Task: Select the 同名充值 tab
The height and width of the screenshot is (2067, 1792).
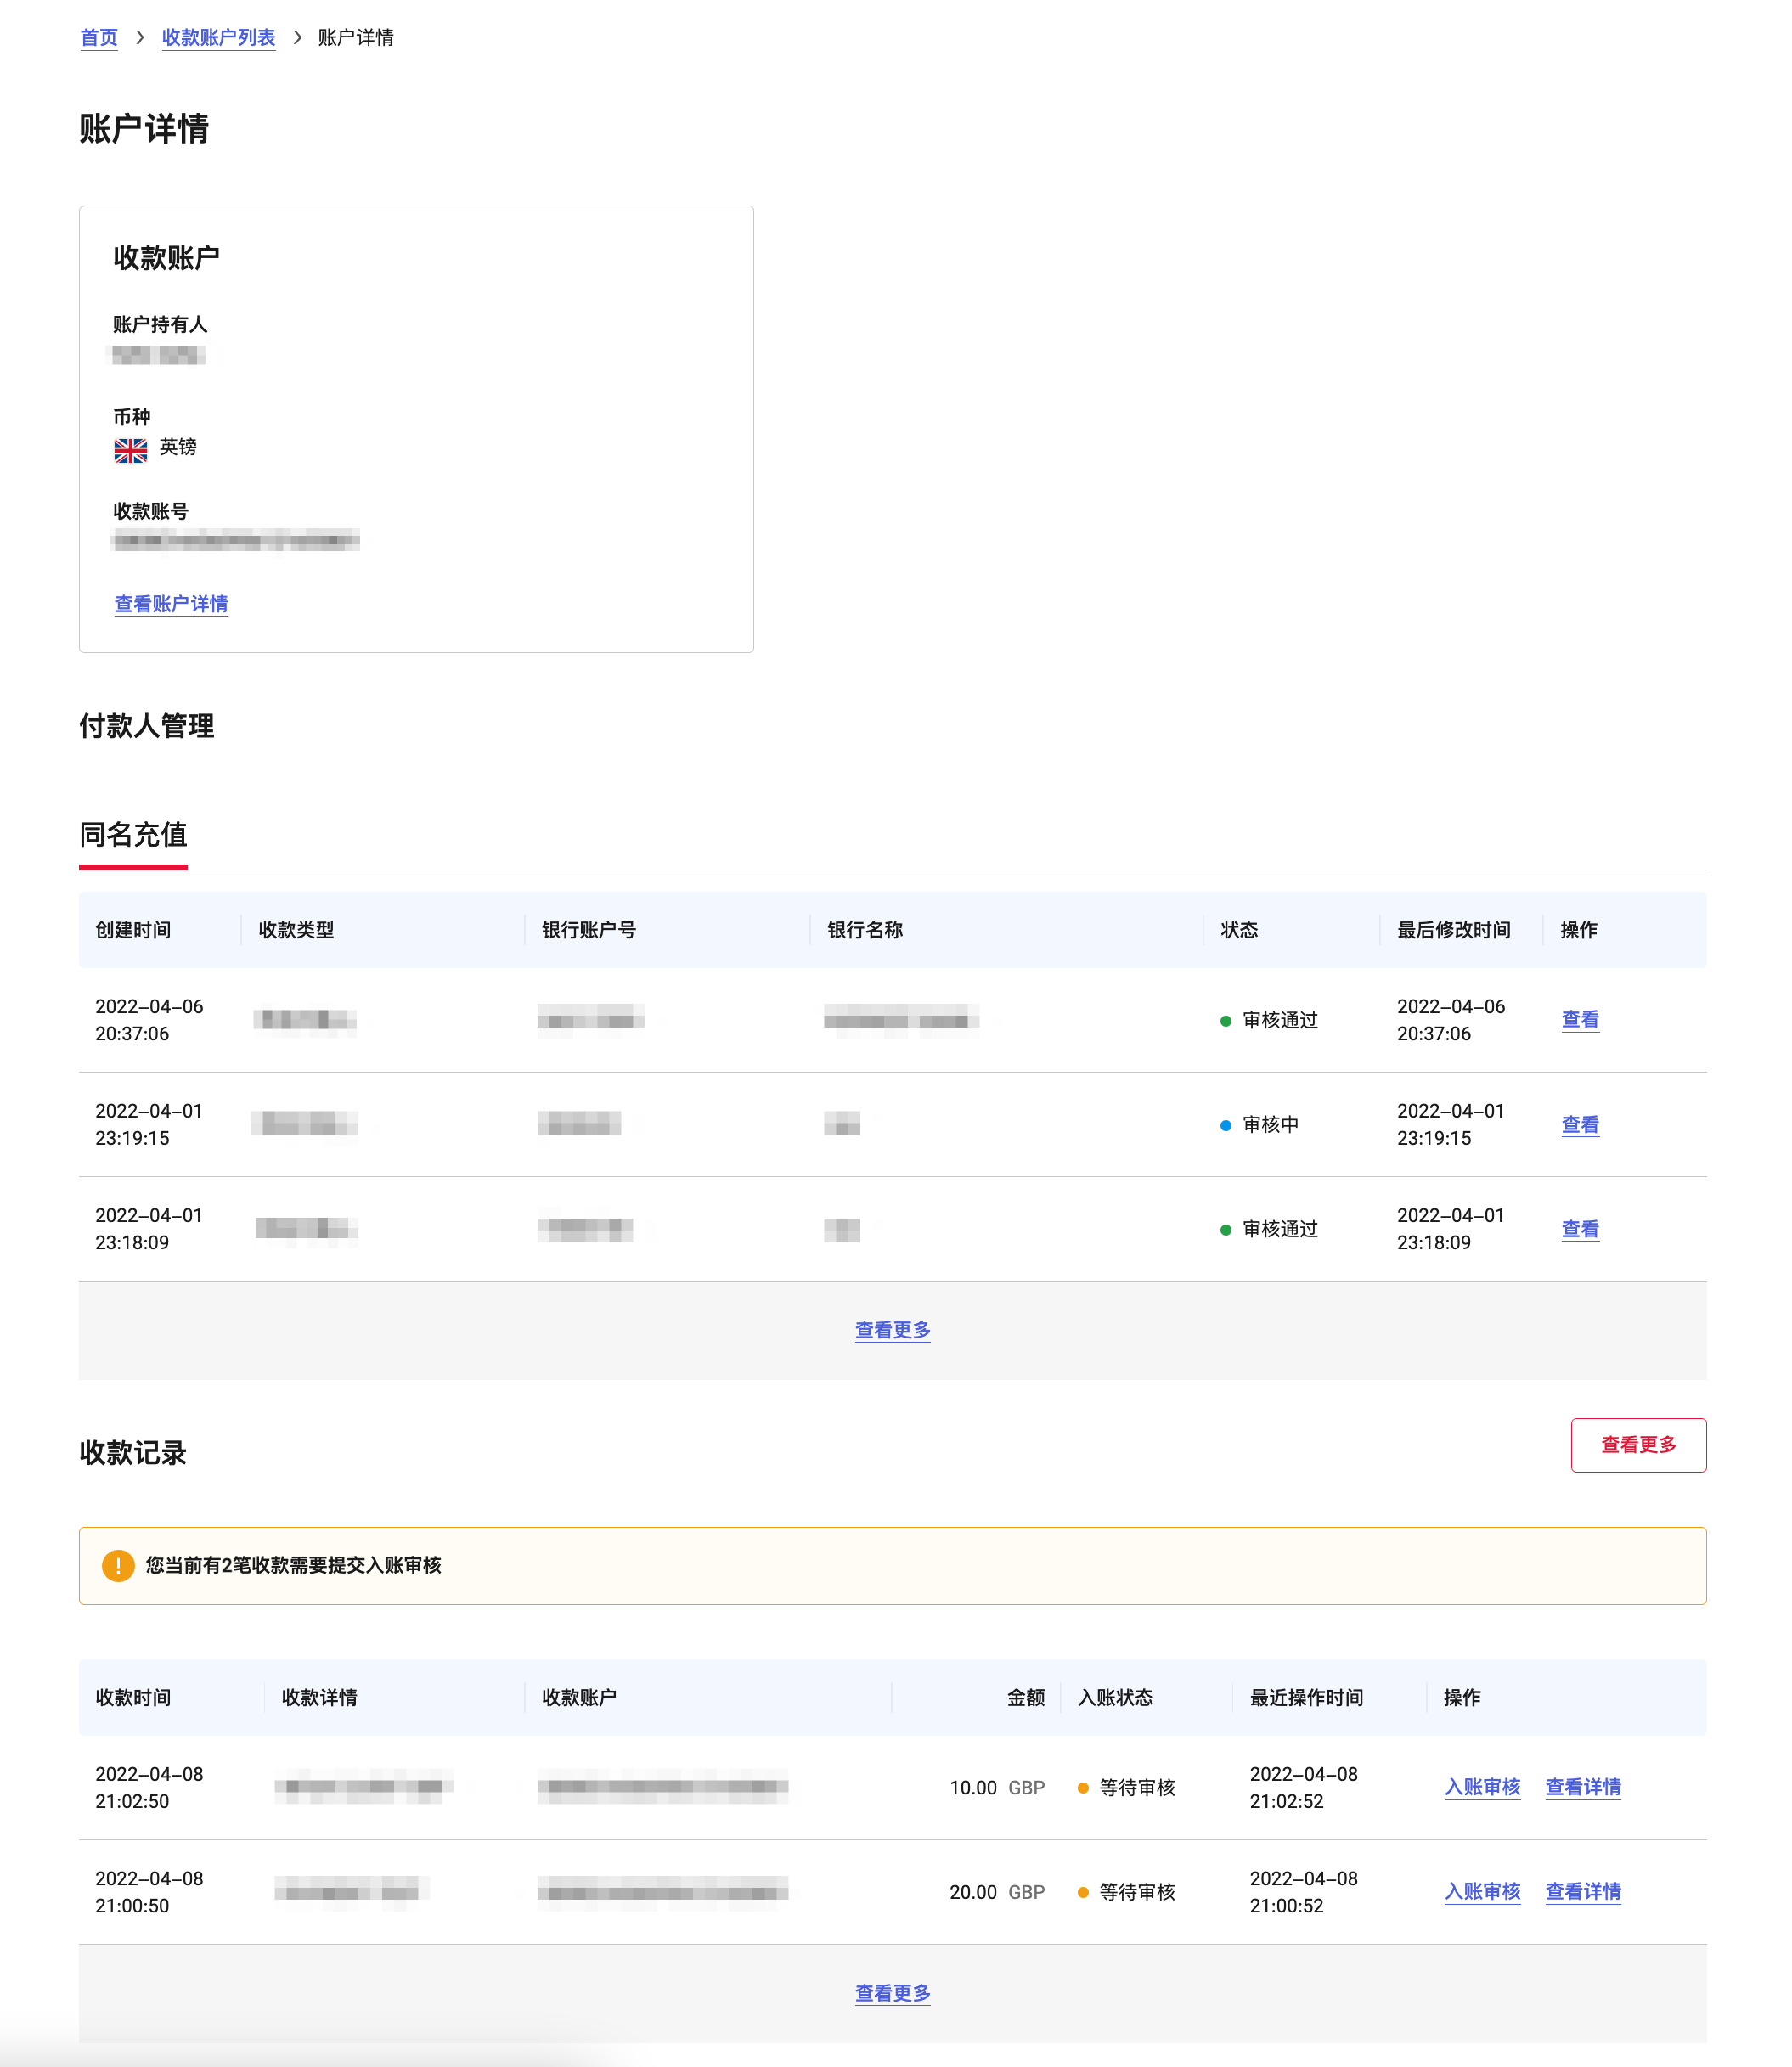Action: [x=133, y=834]
